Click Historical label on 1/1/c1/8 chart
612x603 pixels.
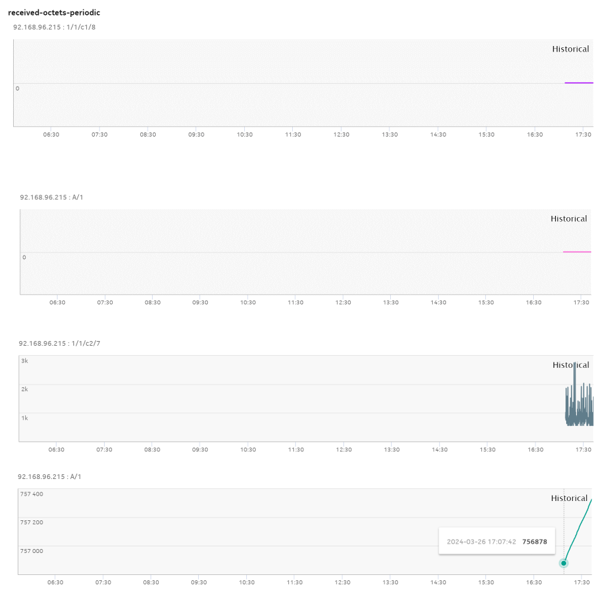point(570,49)
